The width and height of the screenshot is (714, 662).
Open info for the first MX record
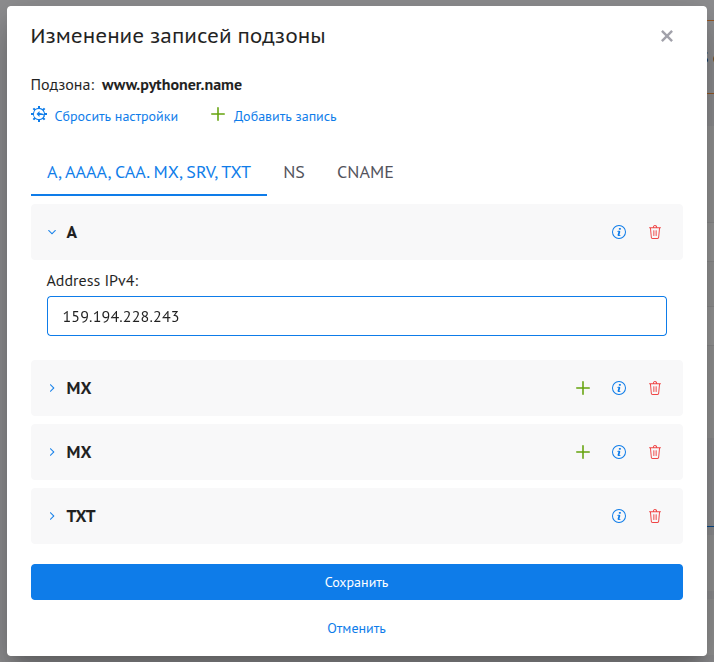[618, 388]
